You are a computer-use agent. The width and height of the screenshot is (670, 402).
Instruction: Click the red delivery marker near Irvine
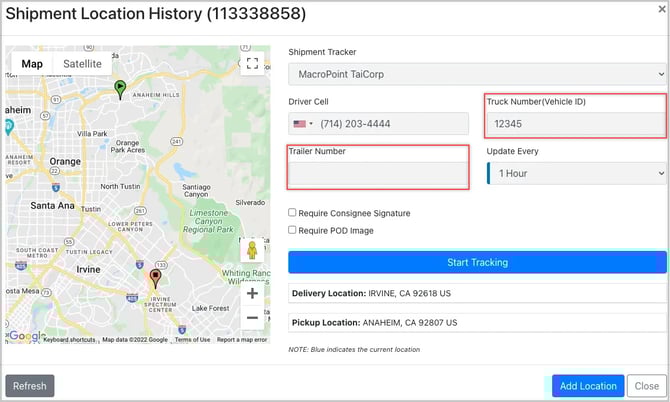click(x=155, y=277)
